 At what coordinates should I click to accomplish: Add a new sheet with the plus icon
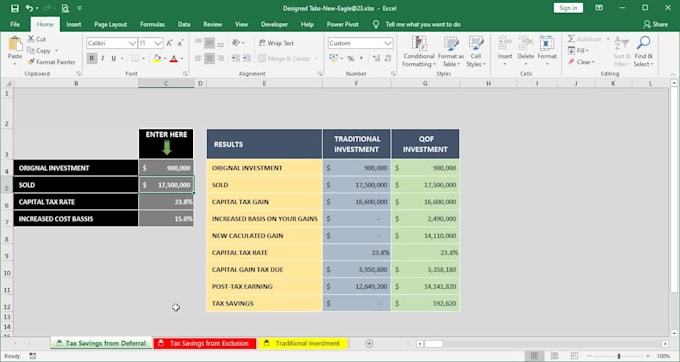(369, 343)
